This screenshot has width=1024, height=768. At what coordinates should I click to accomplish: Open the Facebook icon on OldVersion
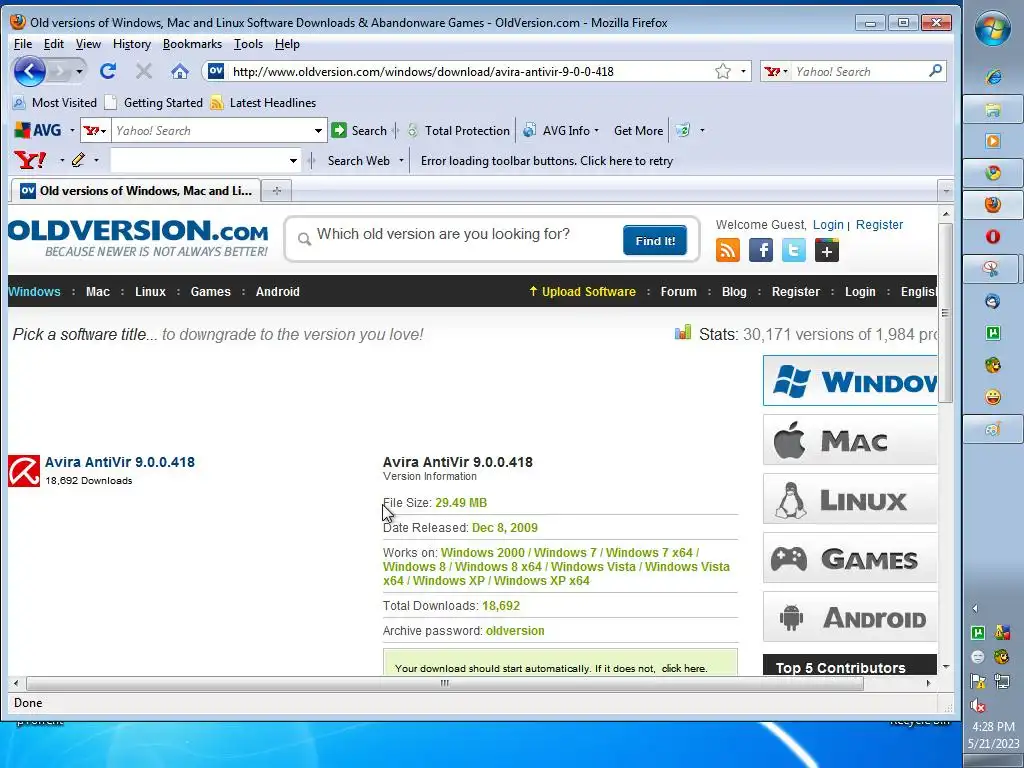click(761, 250)
